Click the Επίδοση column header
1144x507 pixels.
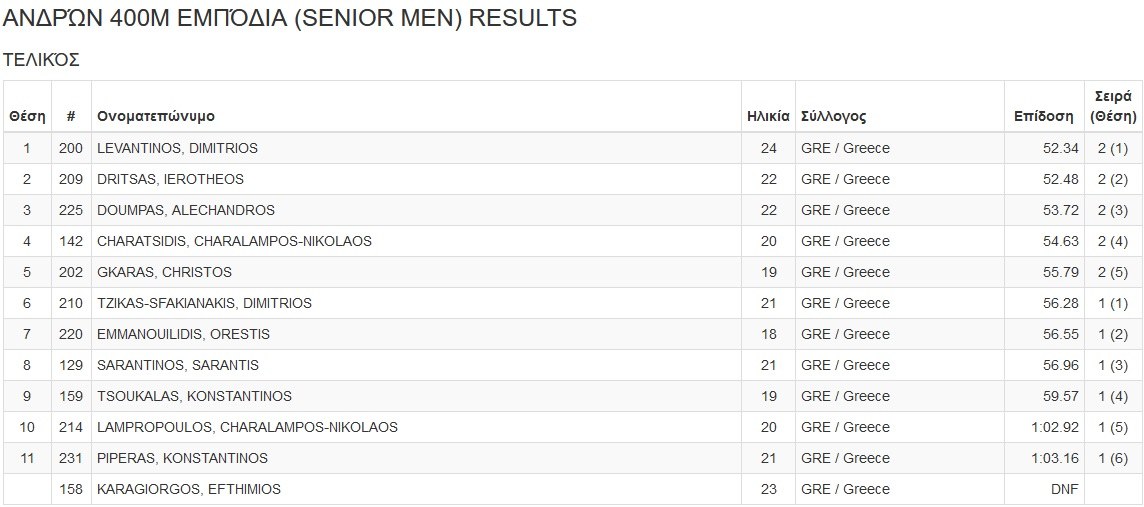[1043, 116]
